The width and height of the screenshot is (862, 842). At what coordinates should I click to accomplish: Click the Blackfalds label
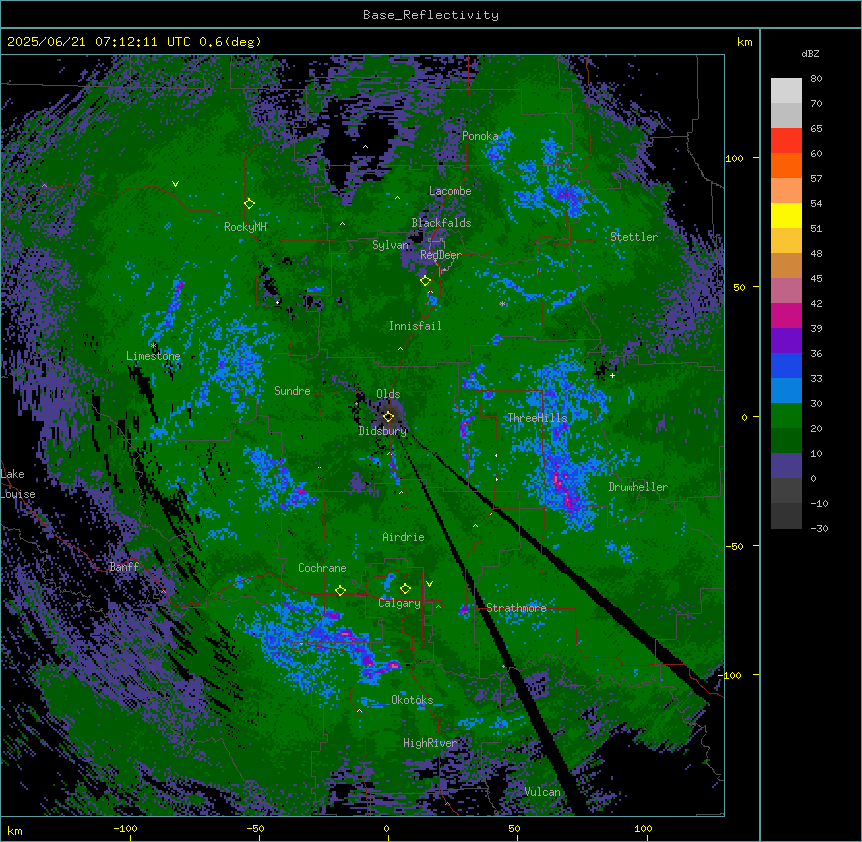tap(441, 223)
